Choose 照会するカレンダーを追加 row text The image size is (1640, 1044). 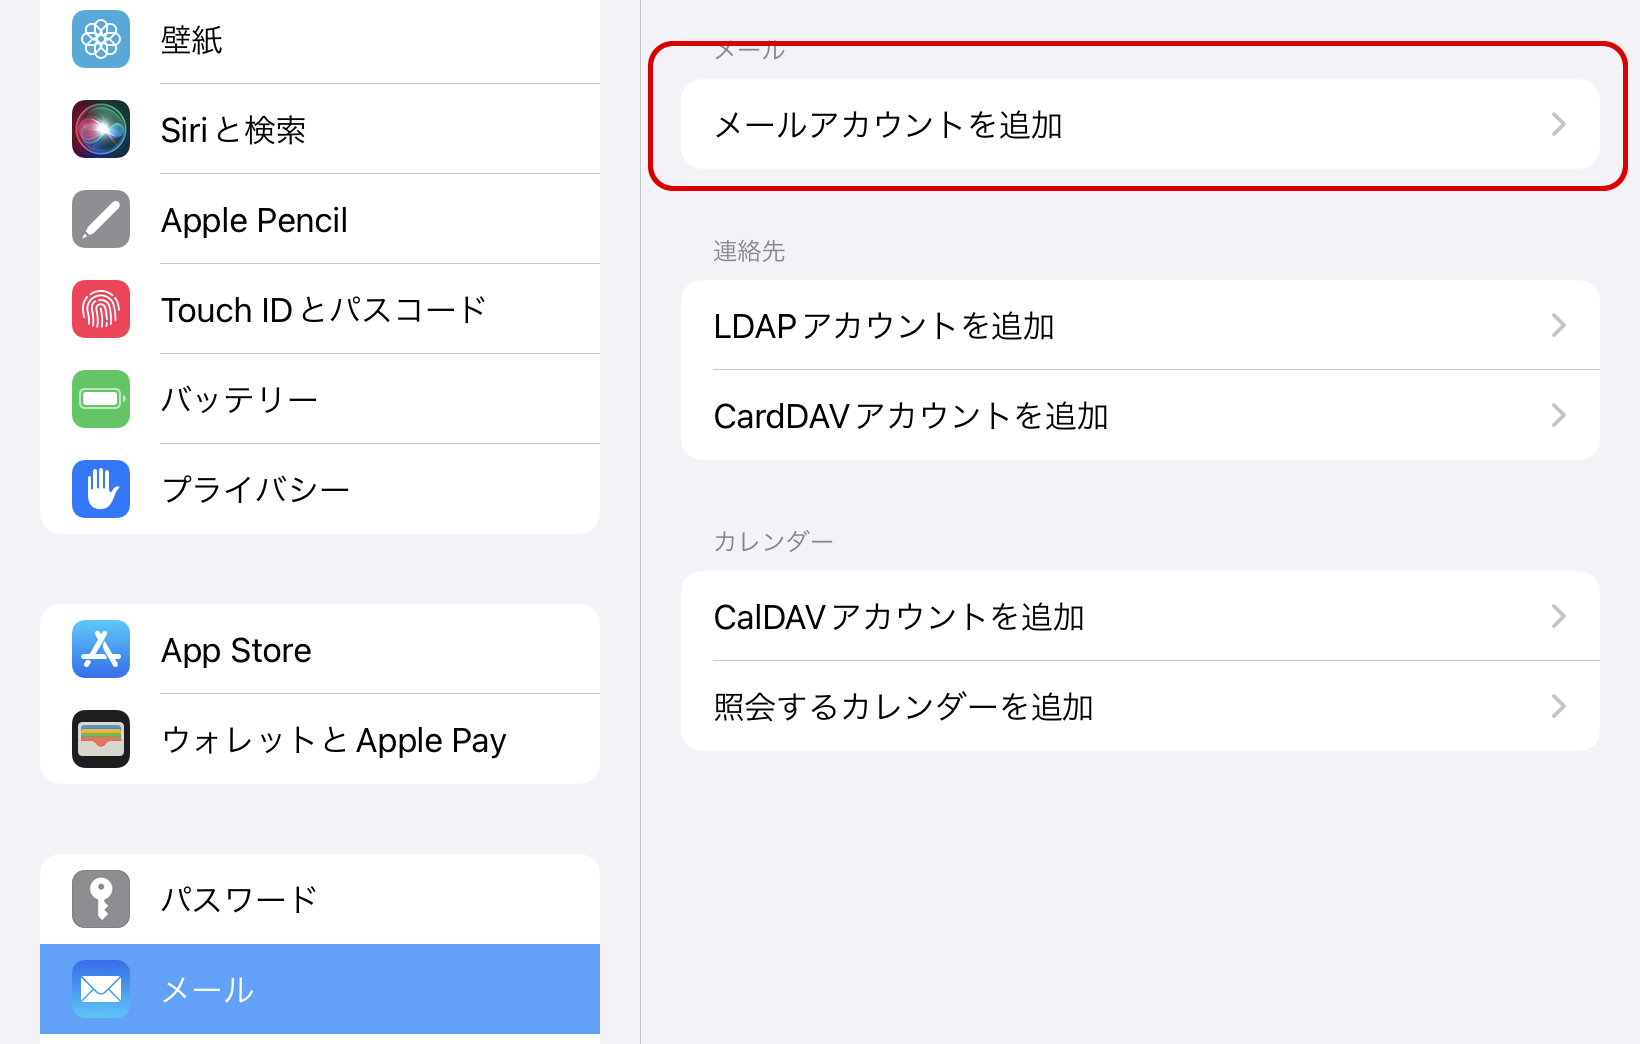coord(903,707)
